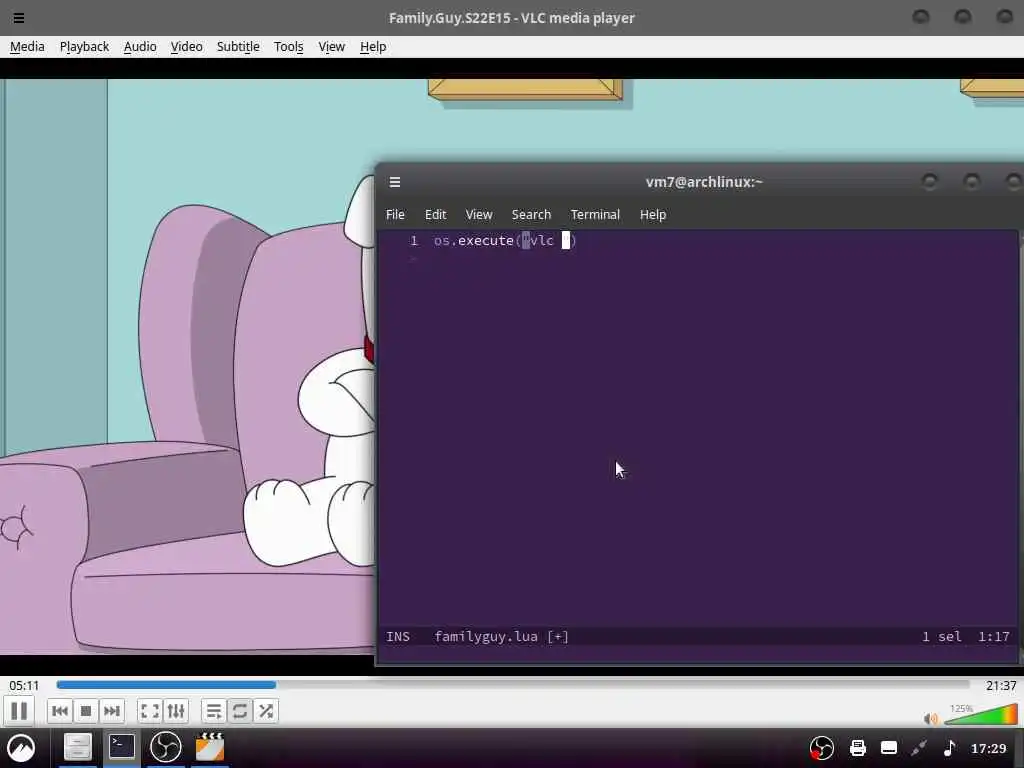Open OBS recording tray icon
Screen dimensions: 1024x768
822,748
